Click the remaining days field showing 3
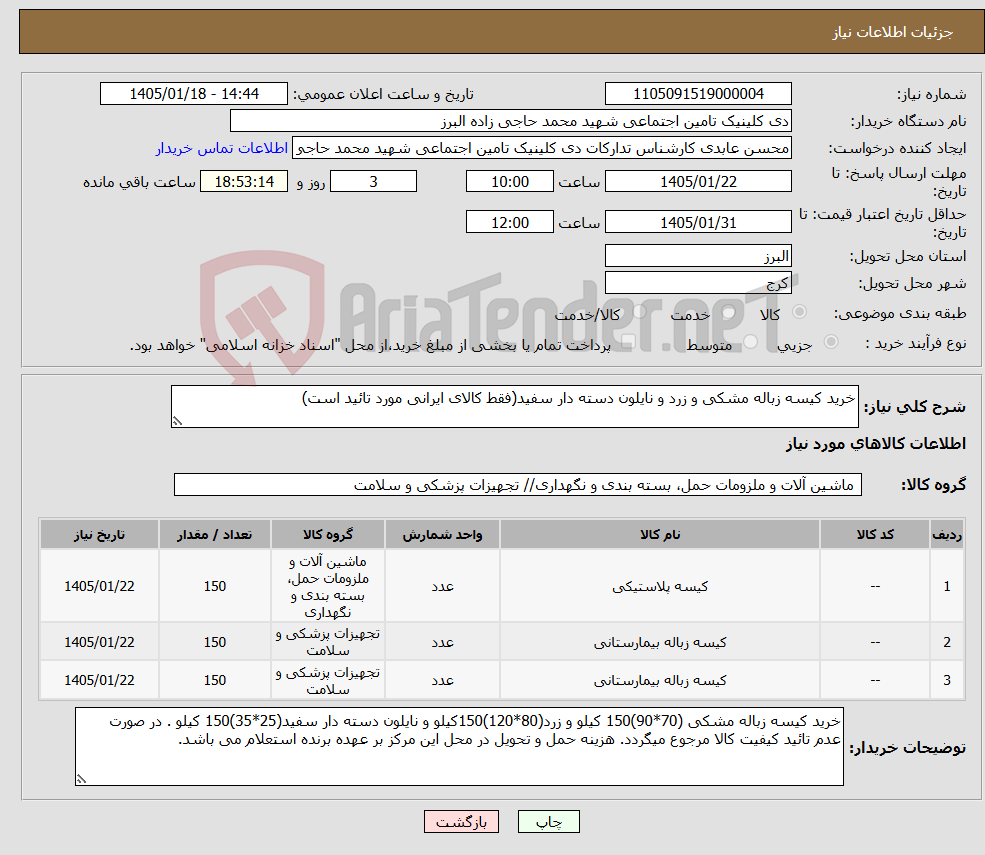 pos(373,182)
